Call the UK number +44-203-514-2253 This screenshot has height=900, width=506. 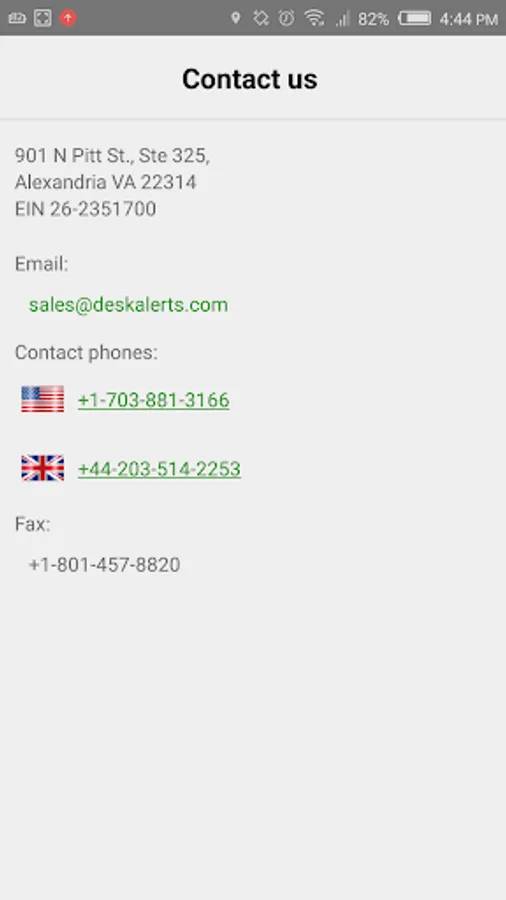click(159, 469)
